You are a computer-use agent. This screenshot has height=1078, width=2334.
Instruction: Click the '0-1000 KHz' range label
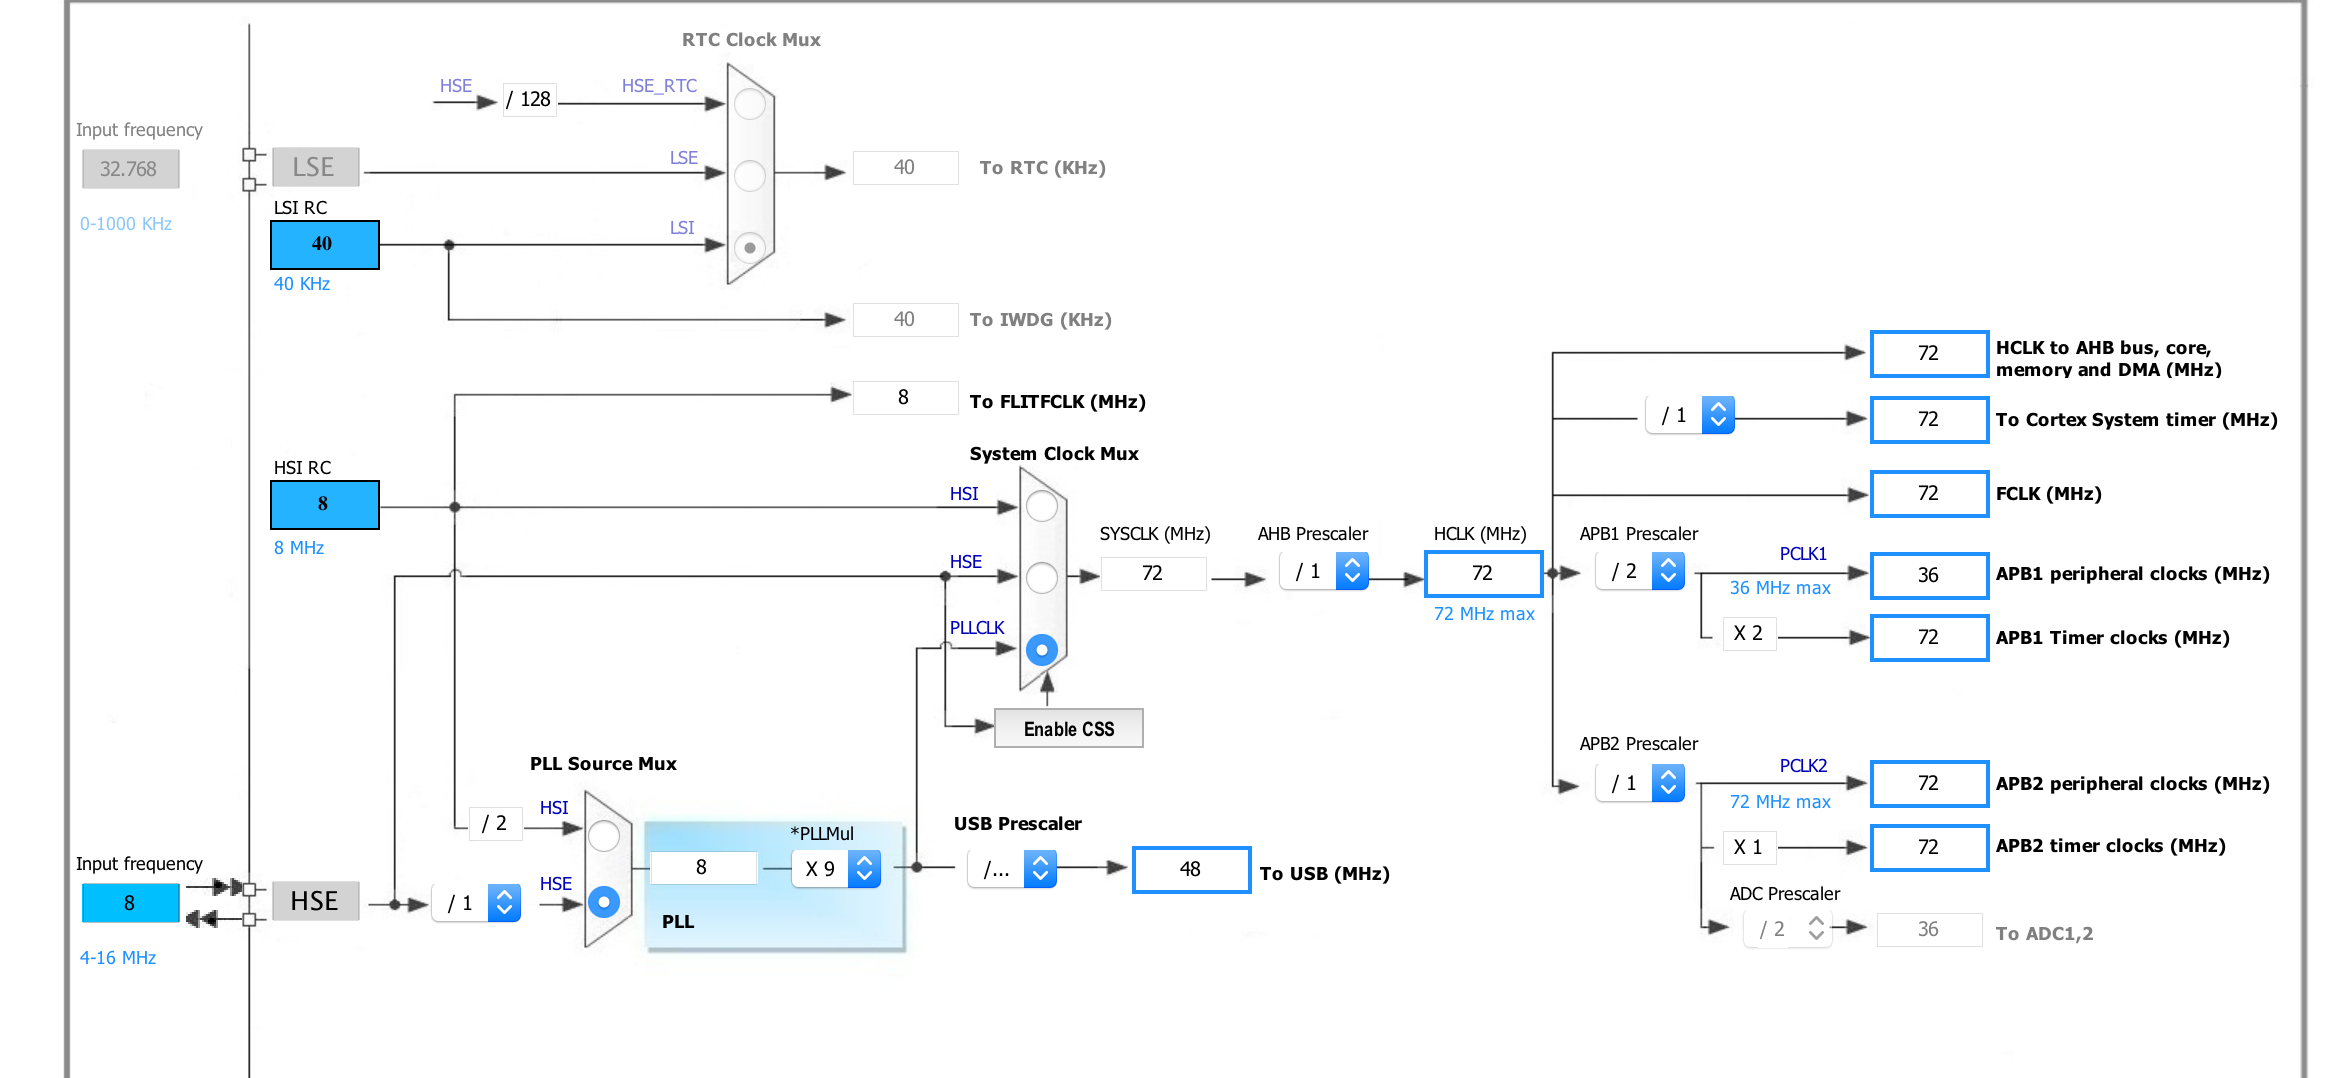(126, 224)
